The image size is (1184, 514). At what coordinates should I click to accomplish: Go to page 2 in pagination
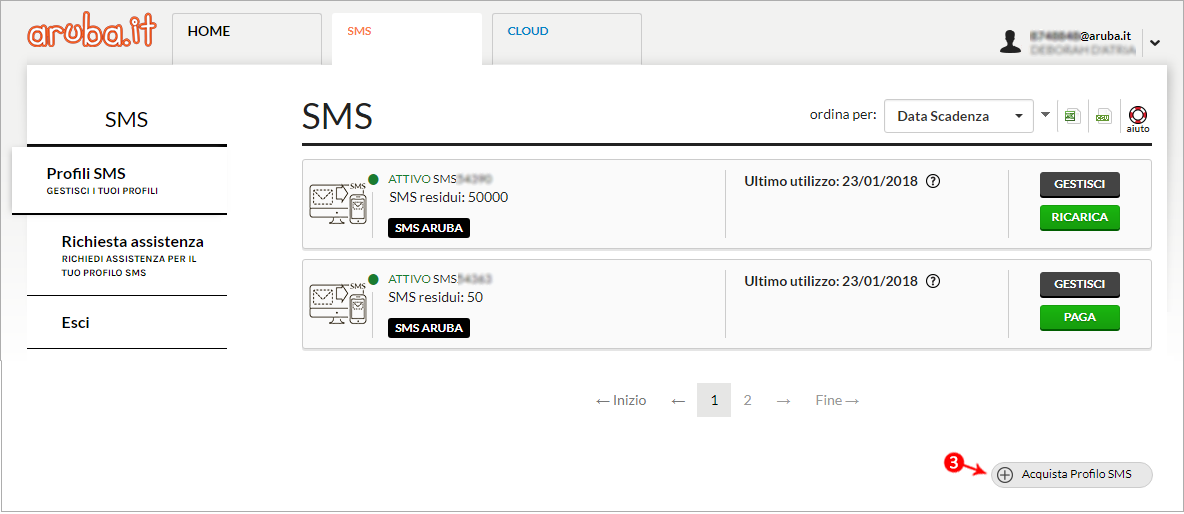click(x=748, y=400)
